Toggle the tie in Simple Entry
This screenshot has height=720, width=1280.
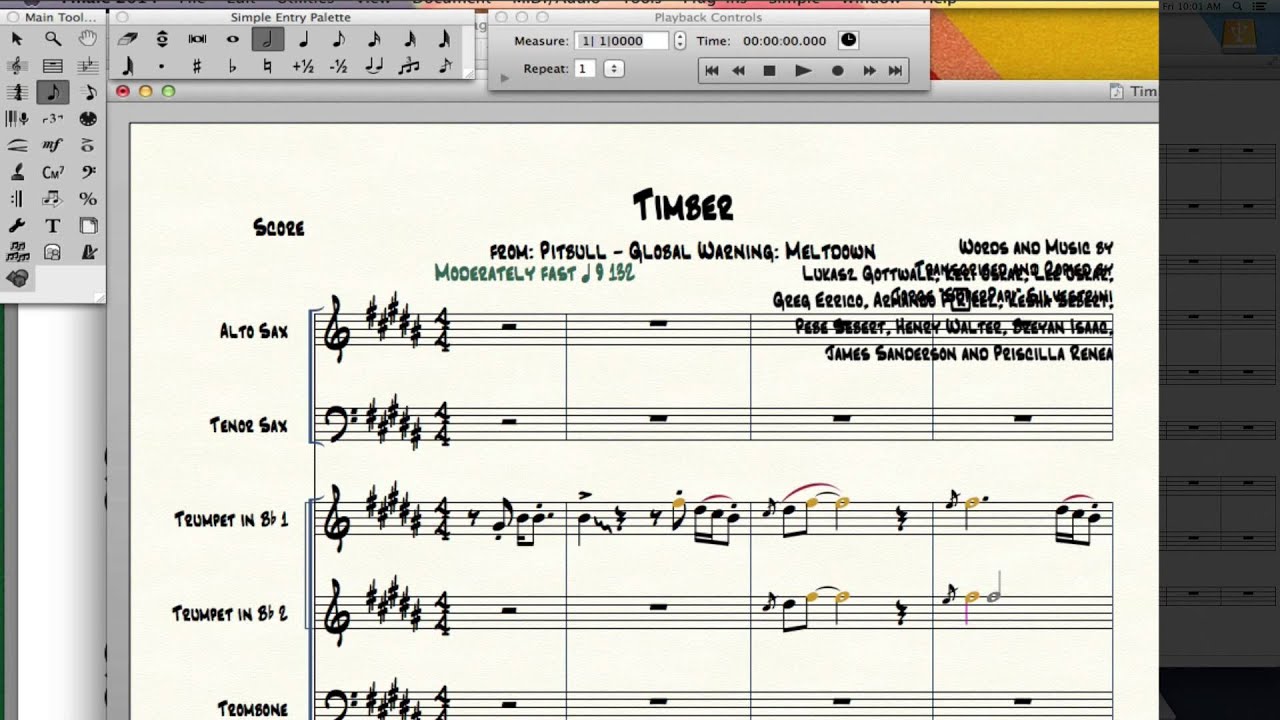pos(373,67)
